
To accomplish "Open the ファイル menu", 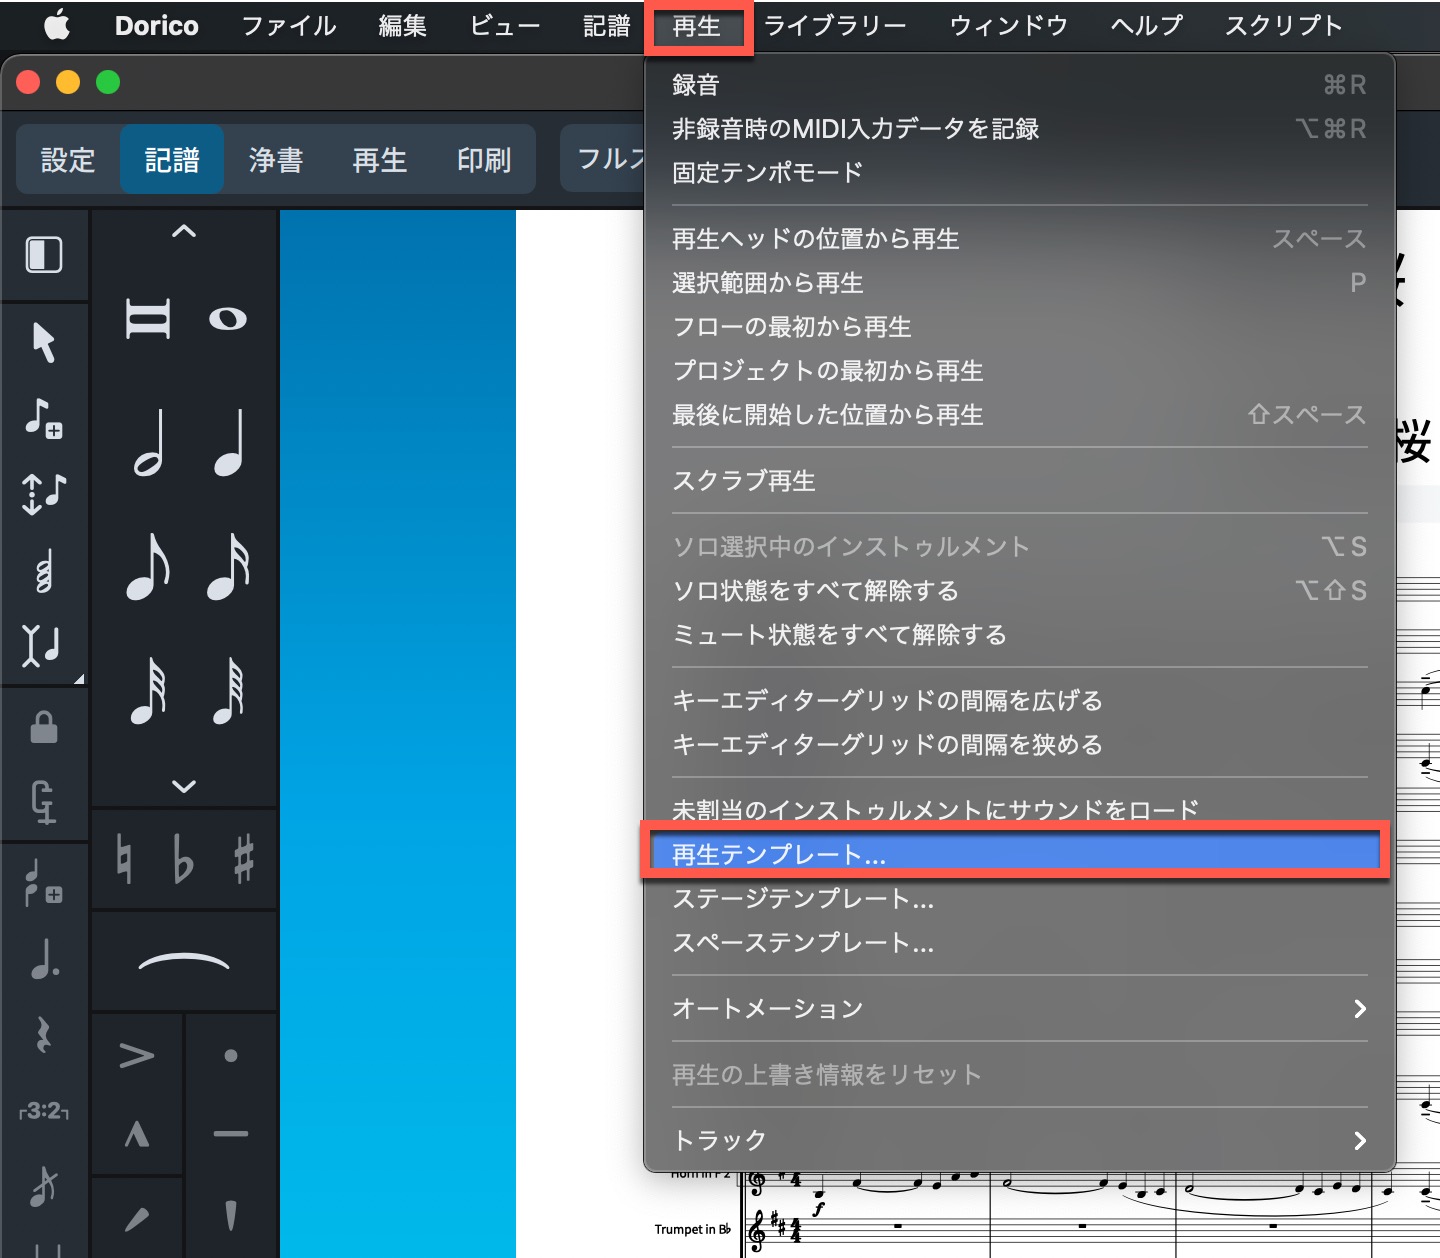I will click(289, 26).
